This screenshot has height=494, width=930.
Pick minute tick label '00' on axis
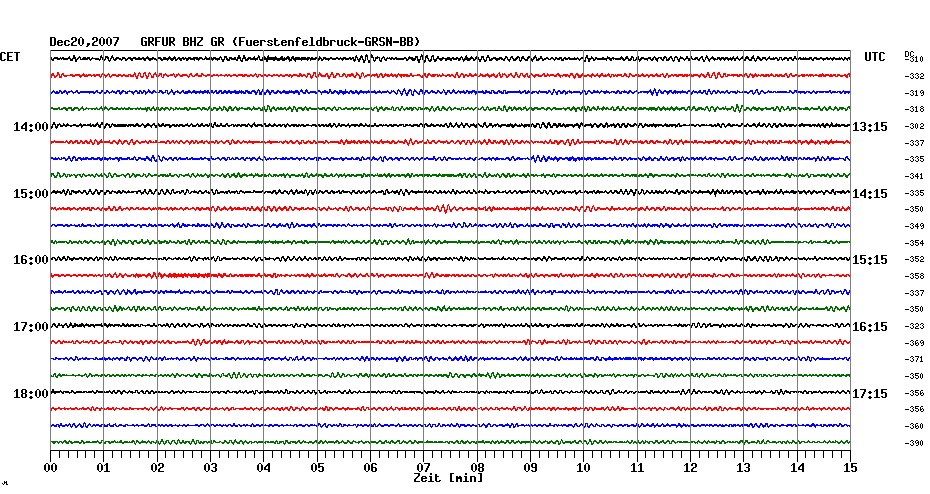coord(50,468)
